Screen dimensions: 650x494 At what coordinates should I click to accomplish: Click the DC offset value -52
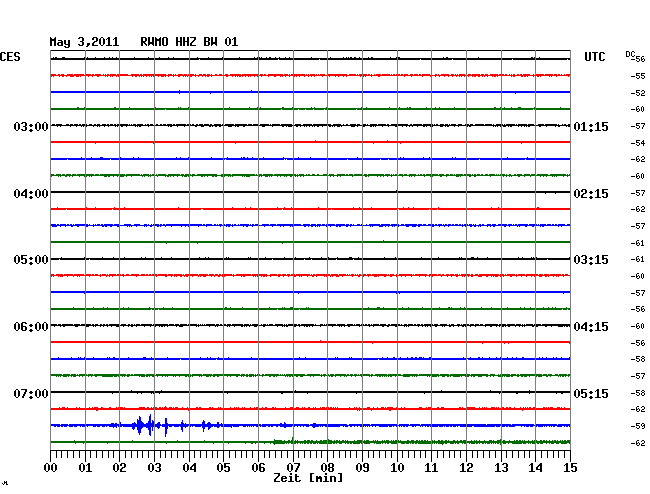pos(638,93)
